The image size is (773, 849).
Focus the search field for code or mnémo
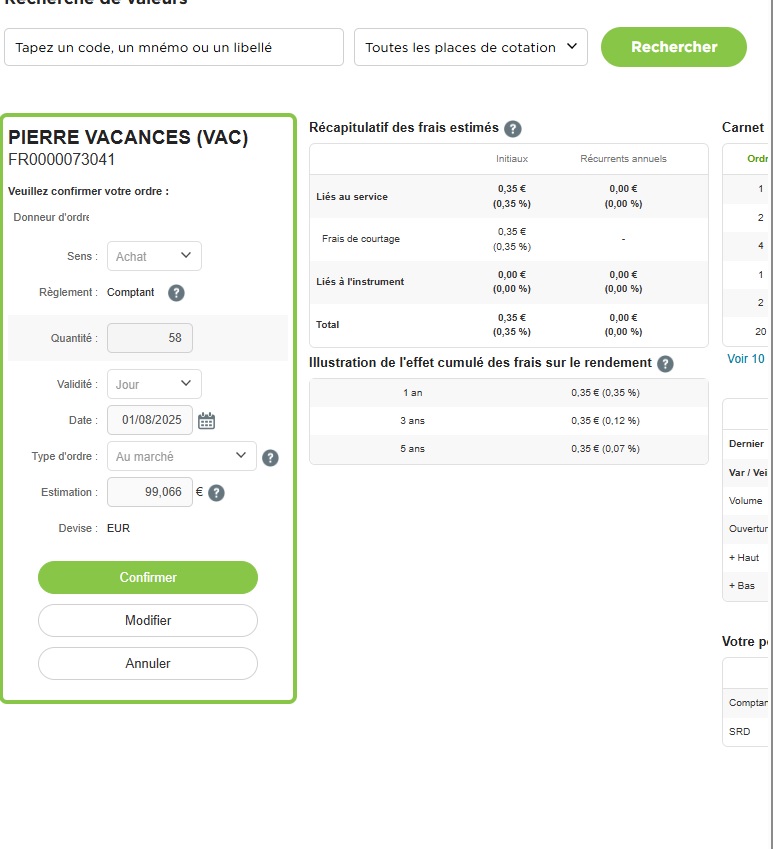[x=174, y=47]
